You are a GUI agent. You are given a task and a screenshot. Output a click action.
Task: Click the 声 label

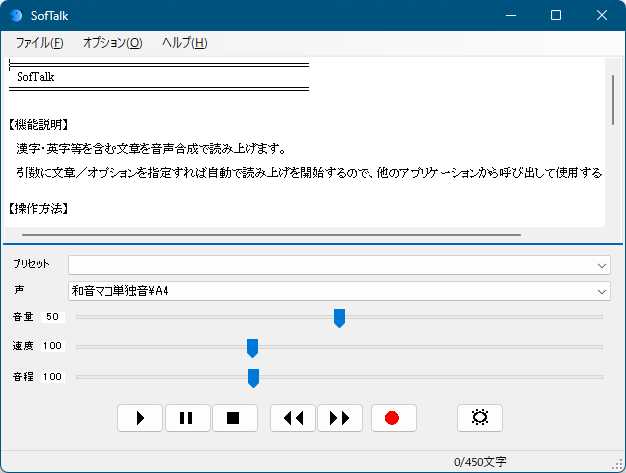click(19, 290)
